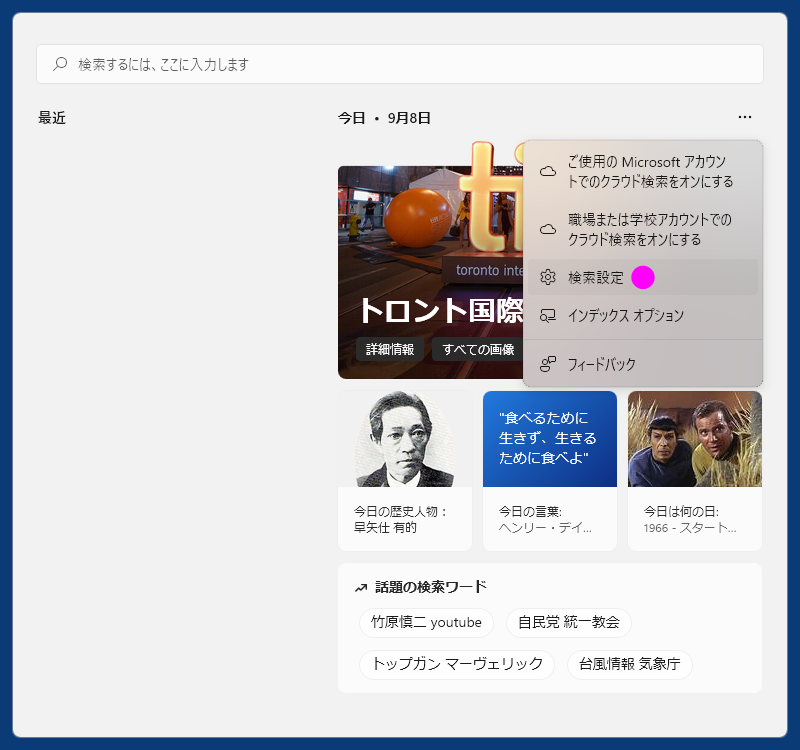Click the フィードバック smiley icon
800x750 pixels.
pyautogui.click(x=548, y=362)
